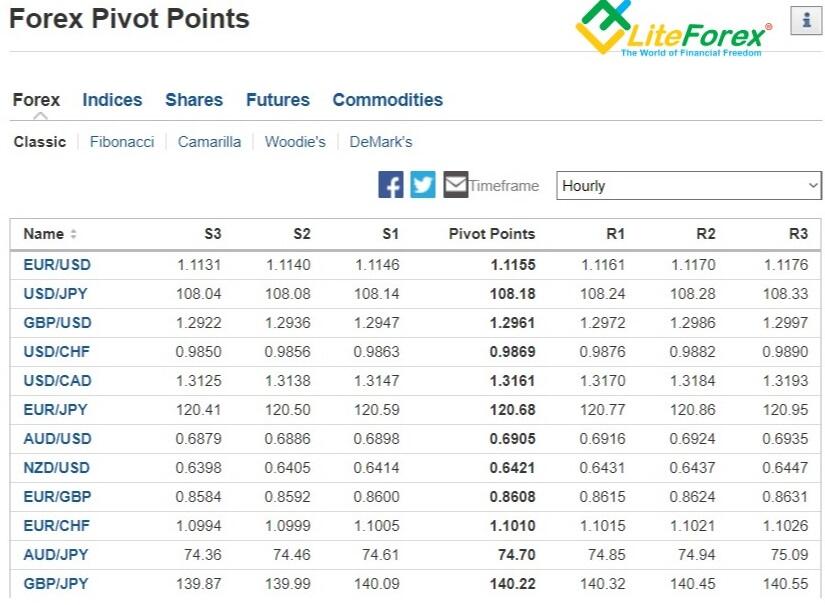Share via the Twitter bird icon
Image resolution: width=825 pixels, height=605 pixels.
click(422, 185)
